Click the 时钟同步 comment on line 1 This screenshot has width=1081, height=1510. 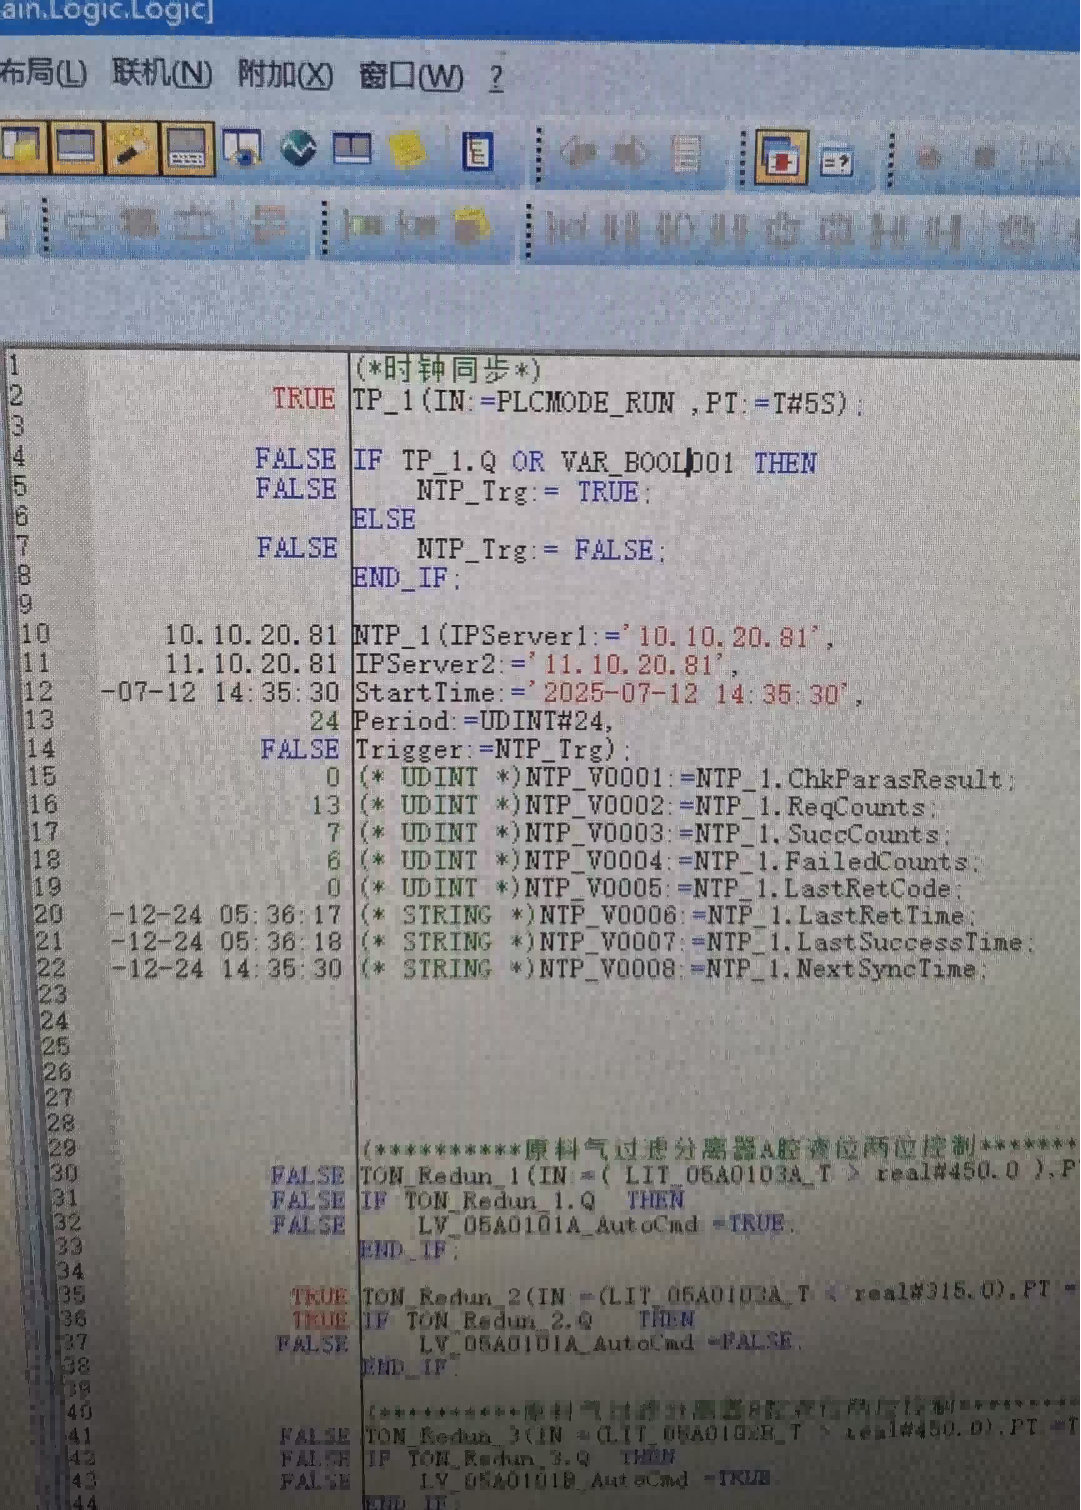pos(447,369)
